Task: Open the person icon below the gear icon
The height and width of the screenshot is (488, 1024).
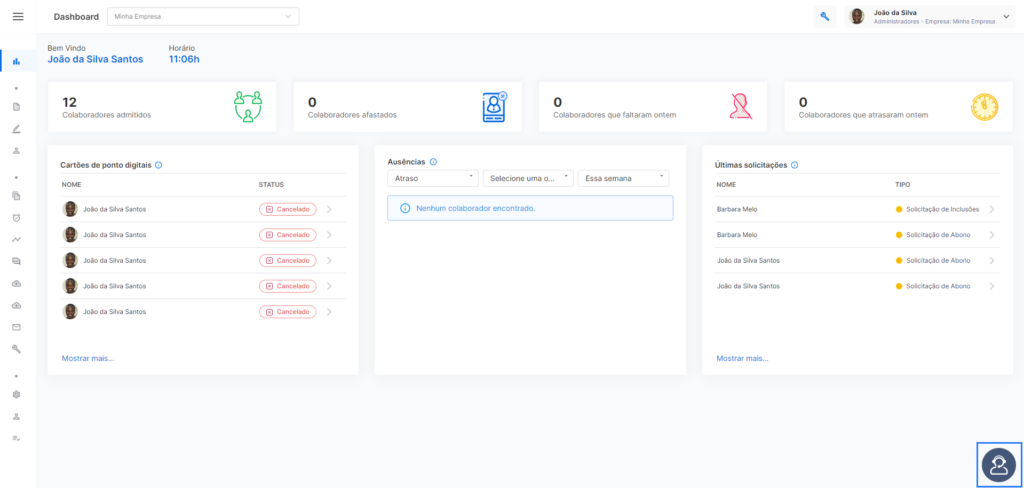Action: 17,416
